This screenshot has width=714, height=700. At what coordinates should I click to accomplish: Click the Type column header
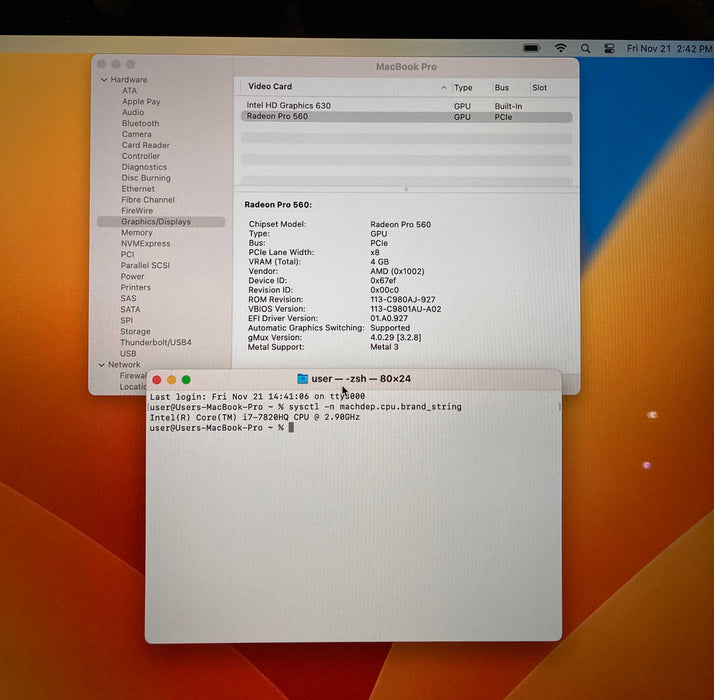pyautogui.click(x=463, y=87)
